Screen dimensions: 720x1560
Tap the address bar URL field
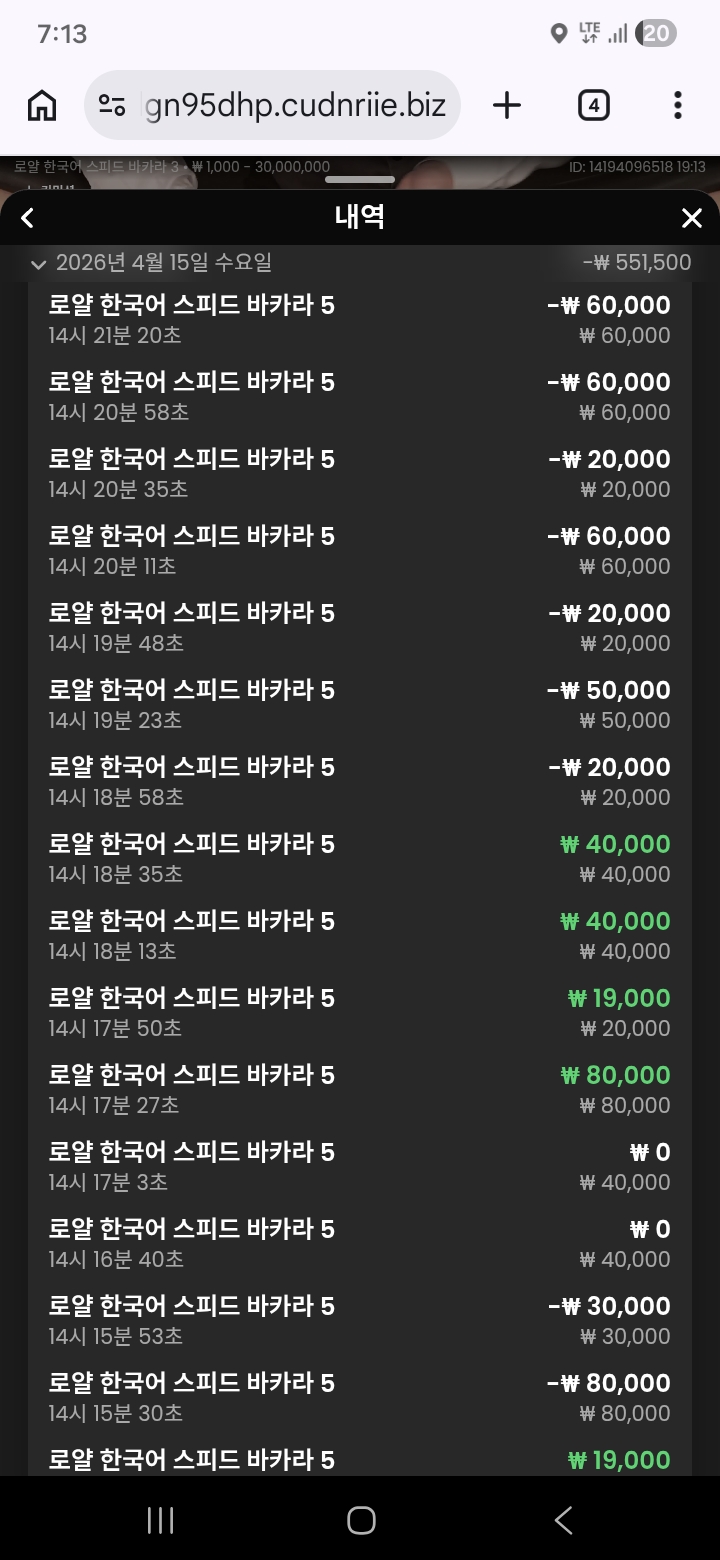(x=295, y=105)
